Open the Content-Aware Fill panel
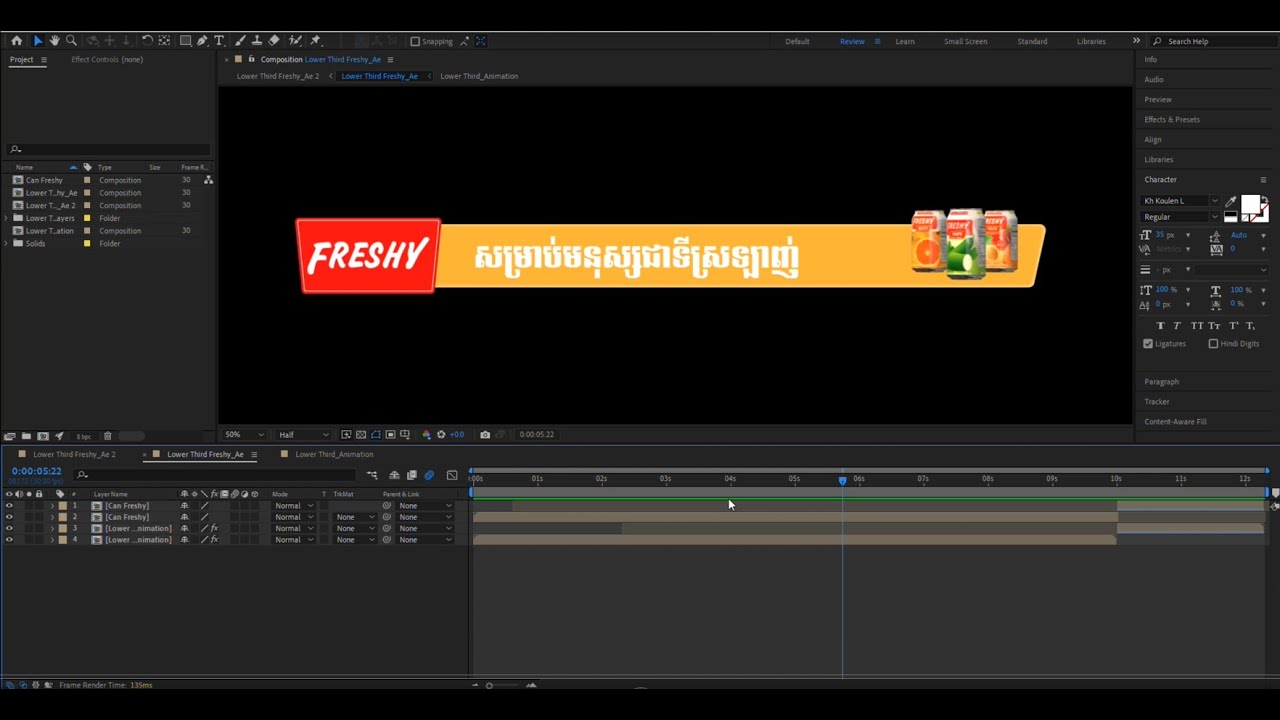The width and height of the screenshot is (1280, 720). [1175, 422]
